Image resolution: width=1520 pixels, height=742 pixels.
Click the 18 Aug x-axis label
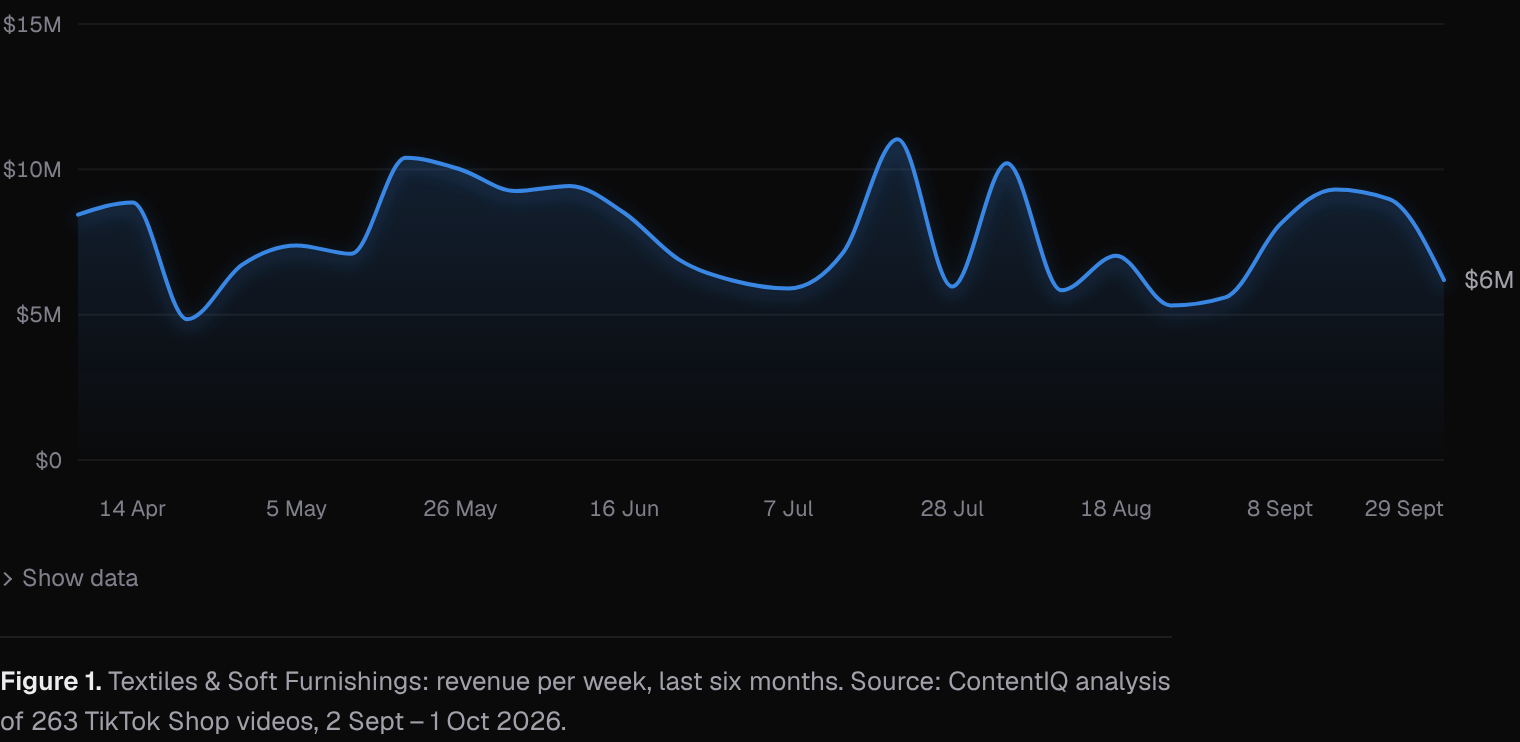pos(1116,509)
